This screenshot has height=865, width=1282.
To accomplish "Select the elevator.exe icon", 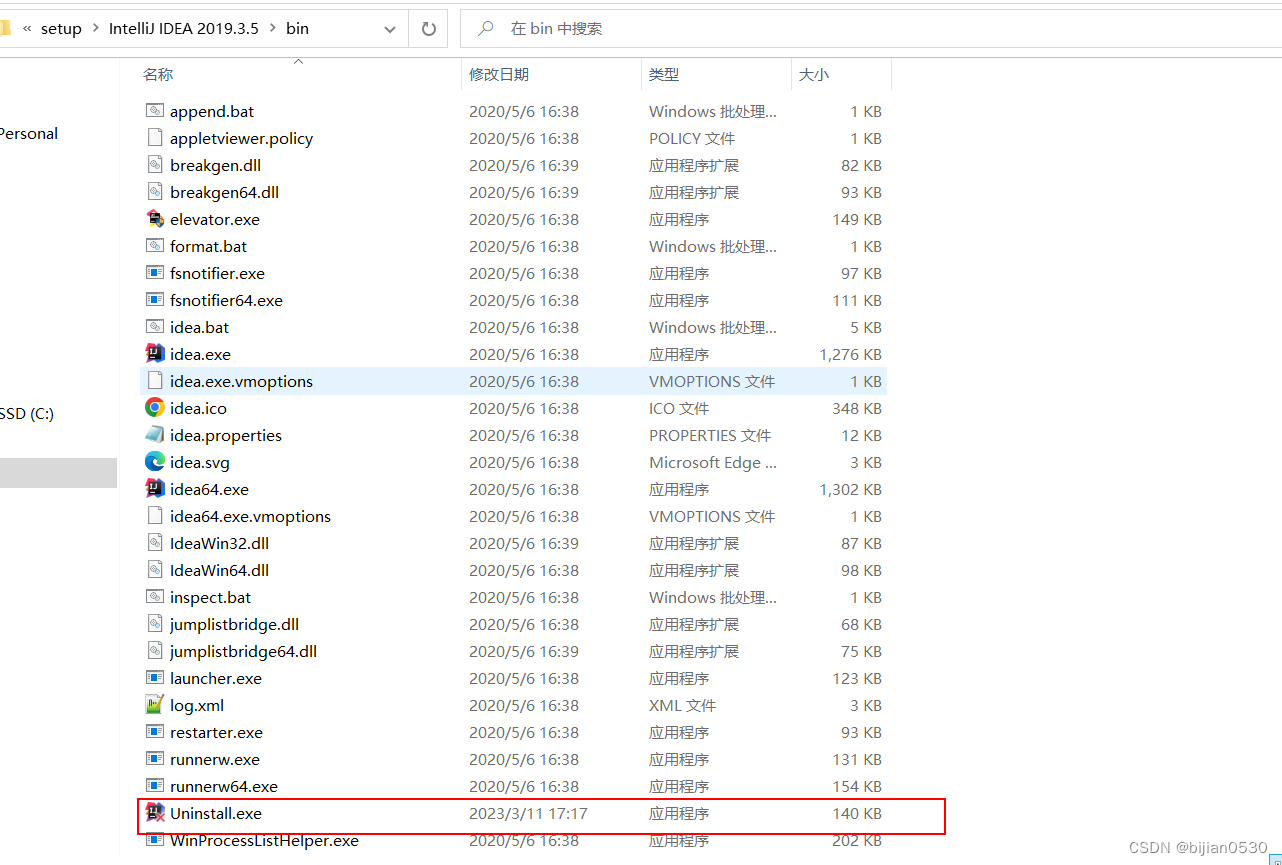I will [154, 219].
